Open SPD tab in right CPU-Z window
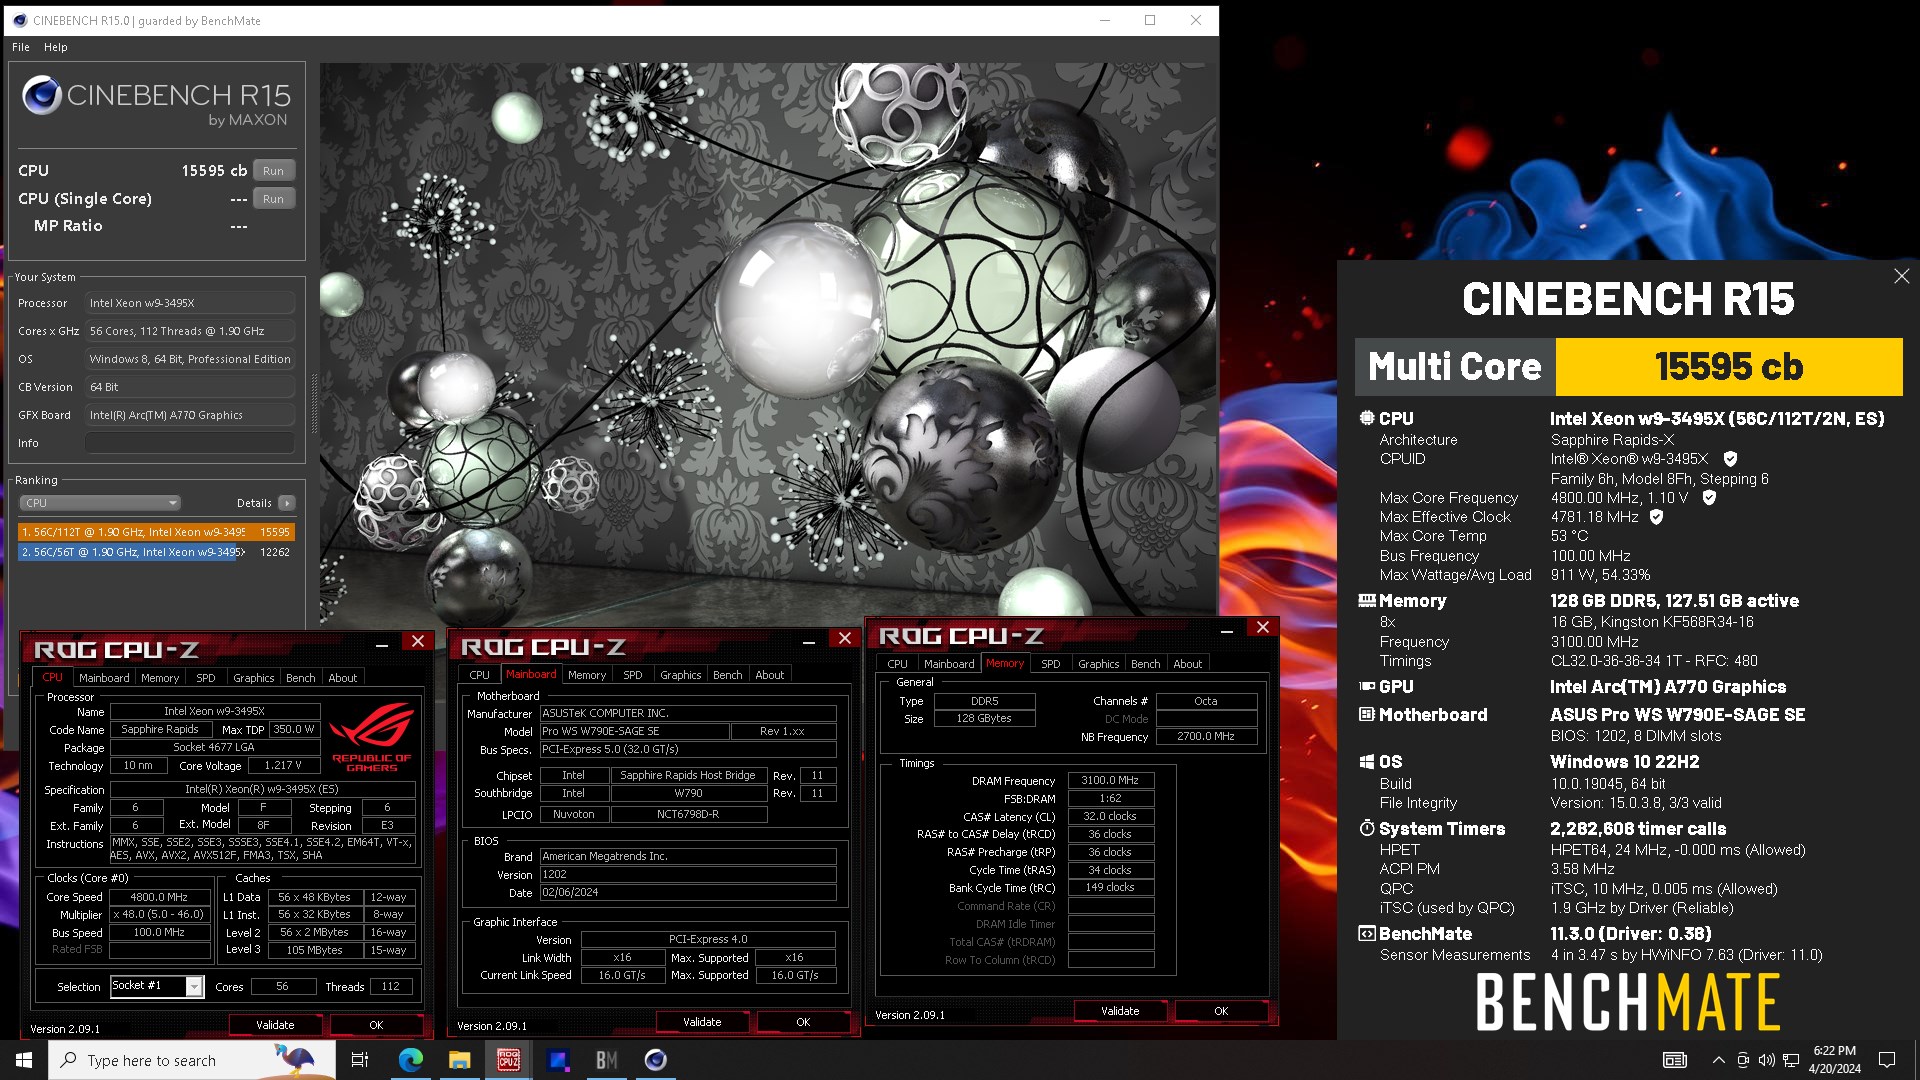Viewport: 1920px width, 1080px height. tap(1051, 663)
